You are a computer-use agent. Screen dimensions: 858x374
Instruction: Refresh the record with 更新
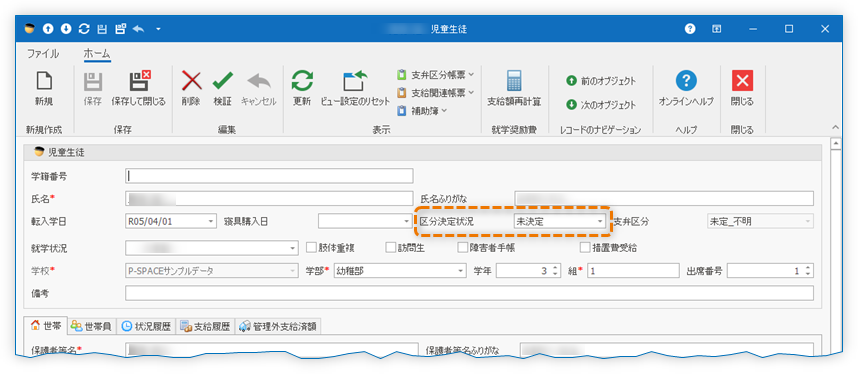click(x=302, y=89)
